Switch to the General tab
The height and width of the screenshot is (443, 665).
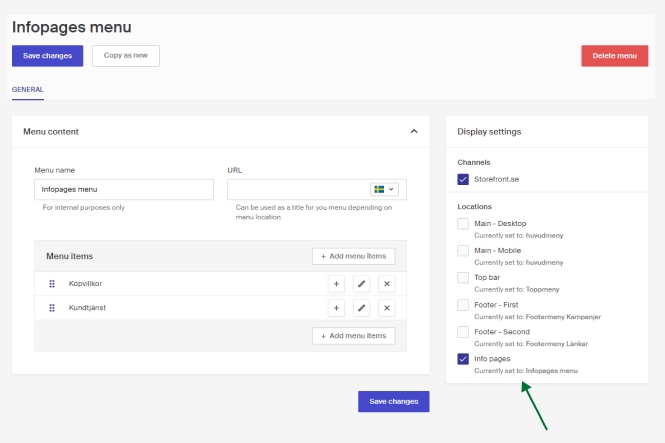(28, 89)
